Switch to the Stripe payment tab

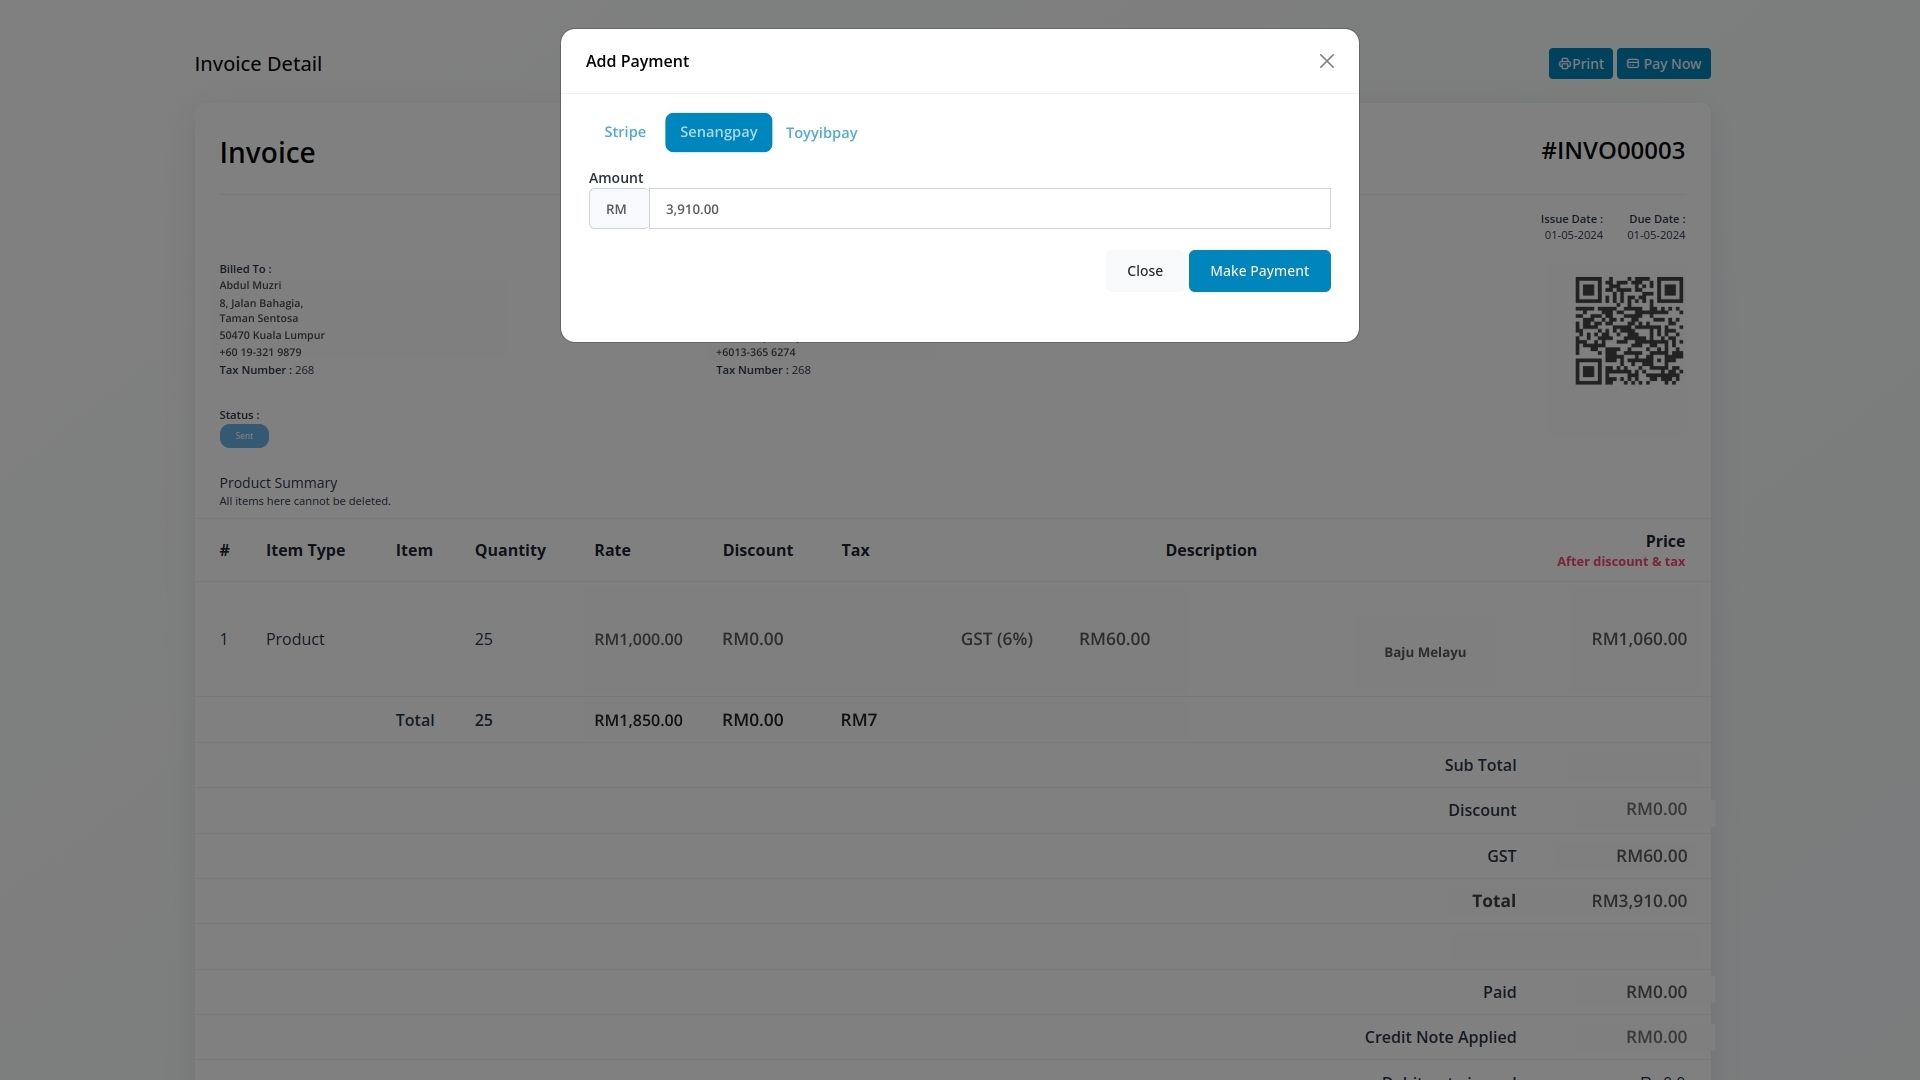[x=624, y=132]
